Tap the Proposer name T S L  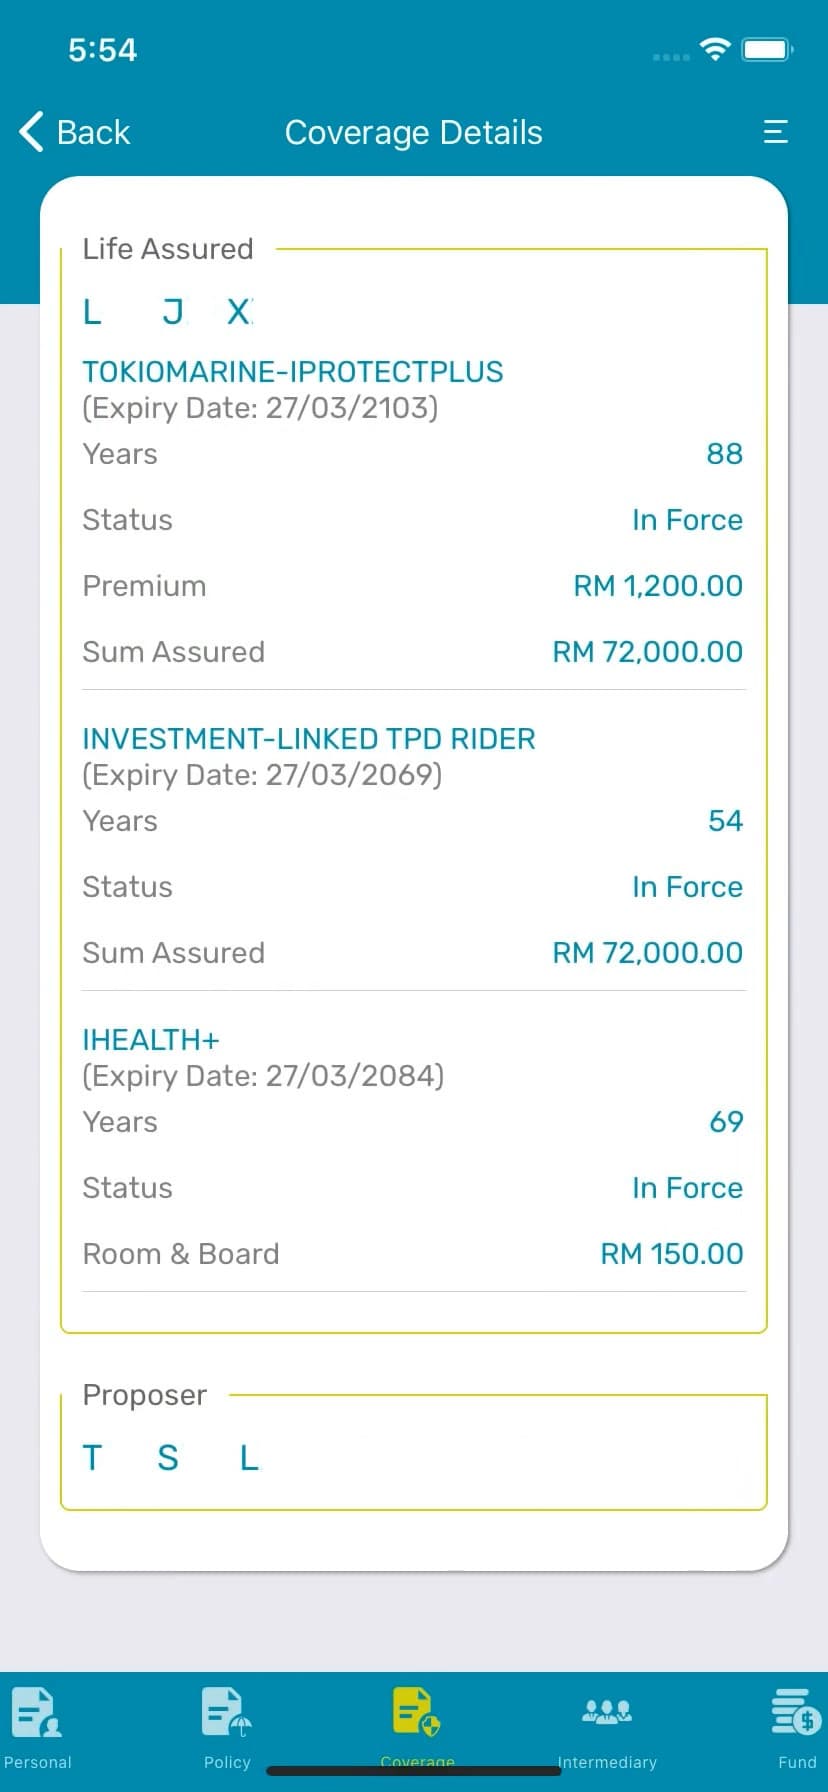click(x=170, y=1458)
